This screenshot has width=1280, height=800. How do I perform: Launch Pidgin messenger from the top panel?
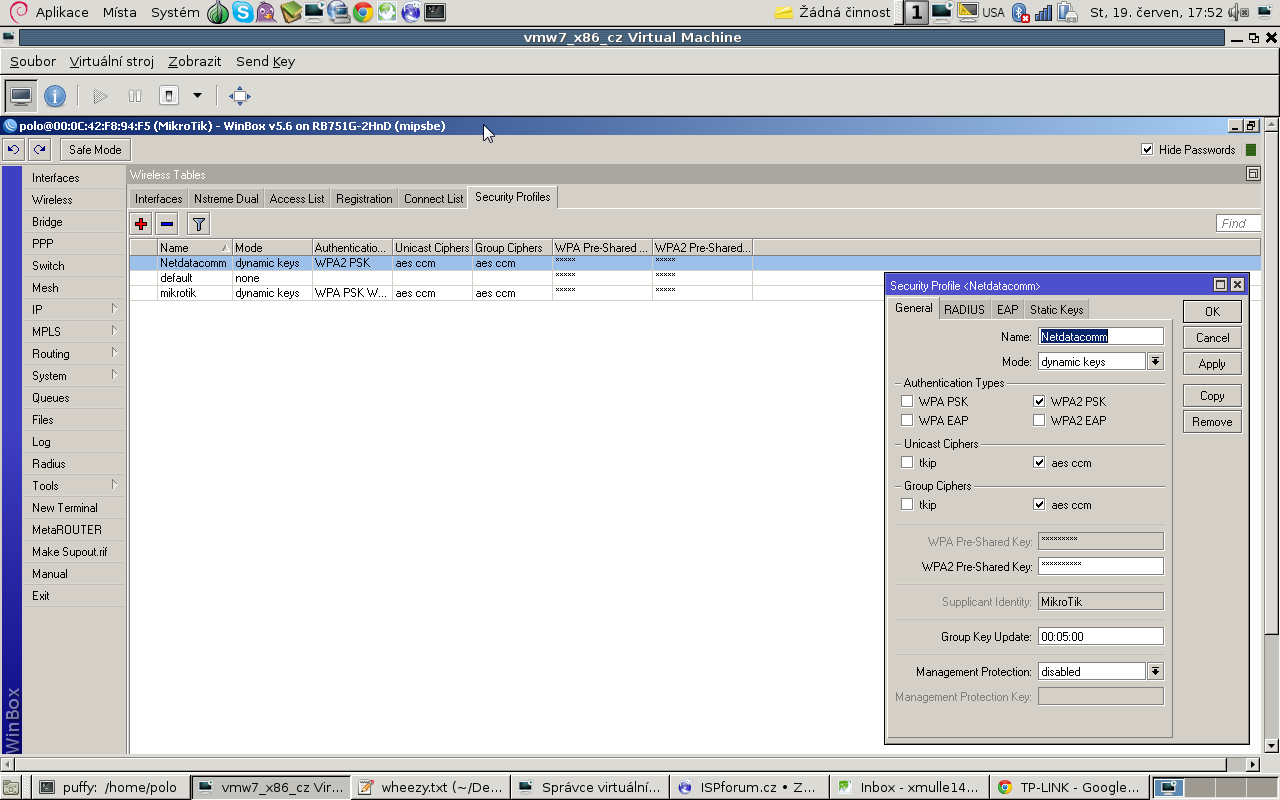[x=266, y=12]
